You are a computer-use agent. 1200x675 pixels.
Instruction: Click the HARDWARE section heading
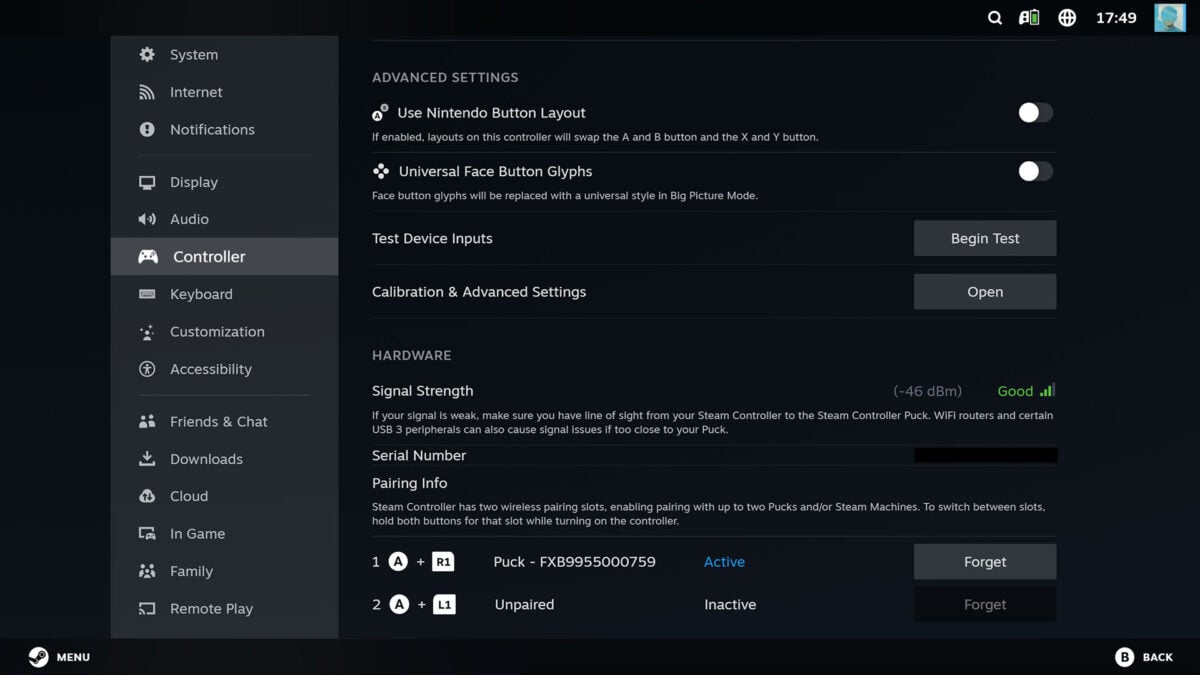click(x=411, y=355)
